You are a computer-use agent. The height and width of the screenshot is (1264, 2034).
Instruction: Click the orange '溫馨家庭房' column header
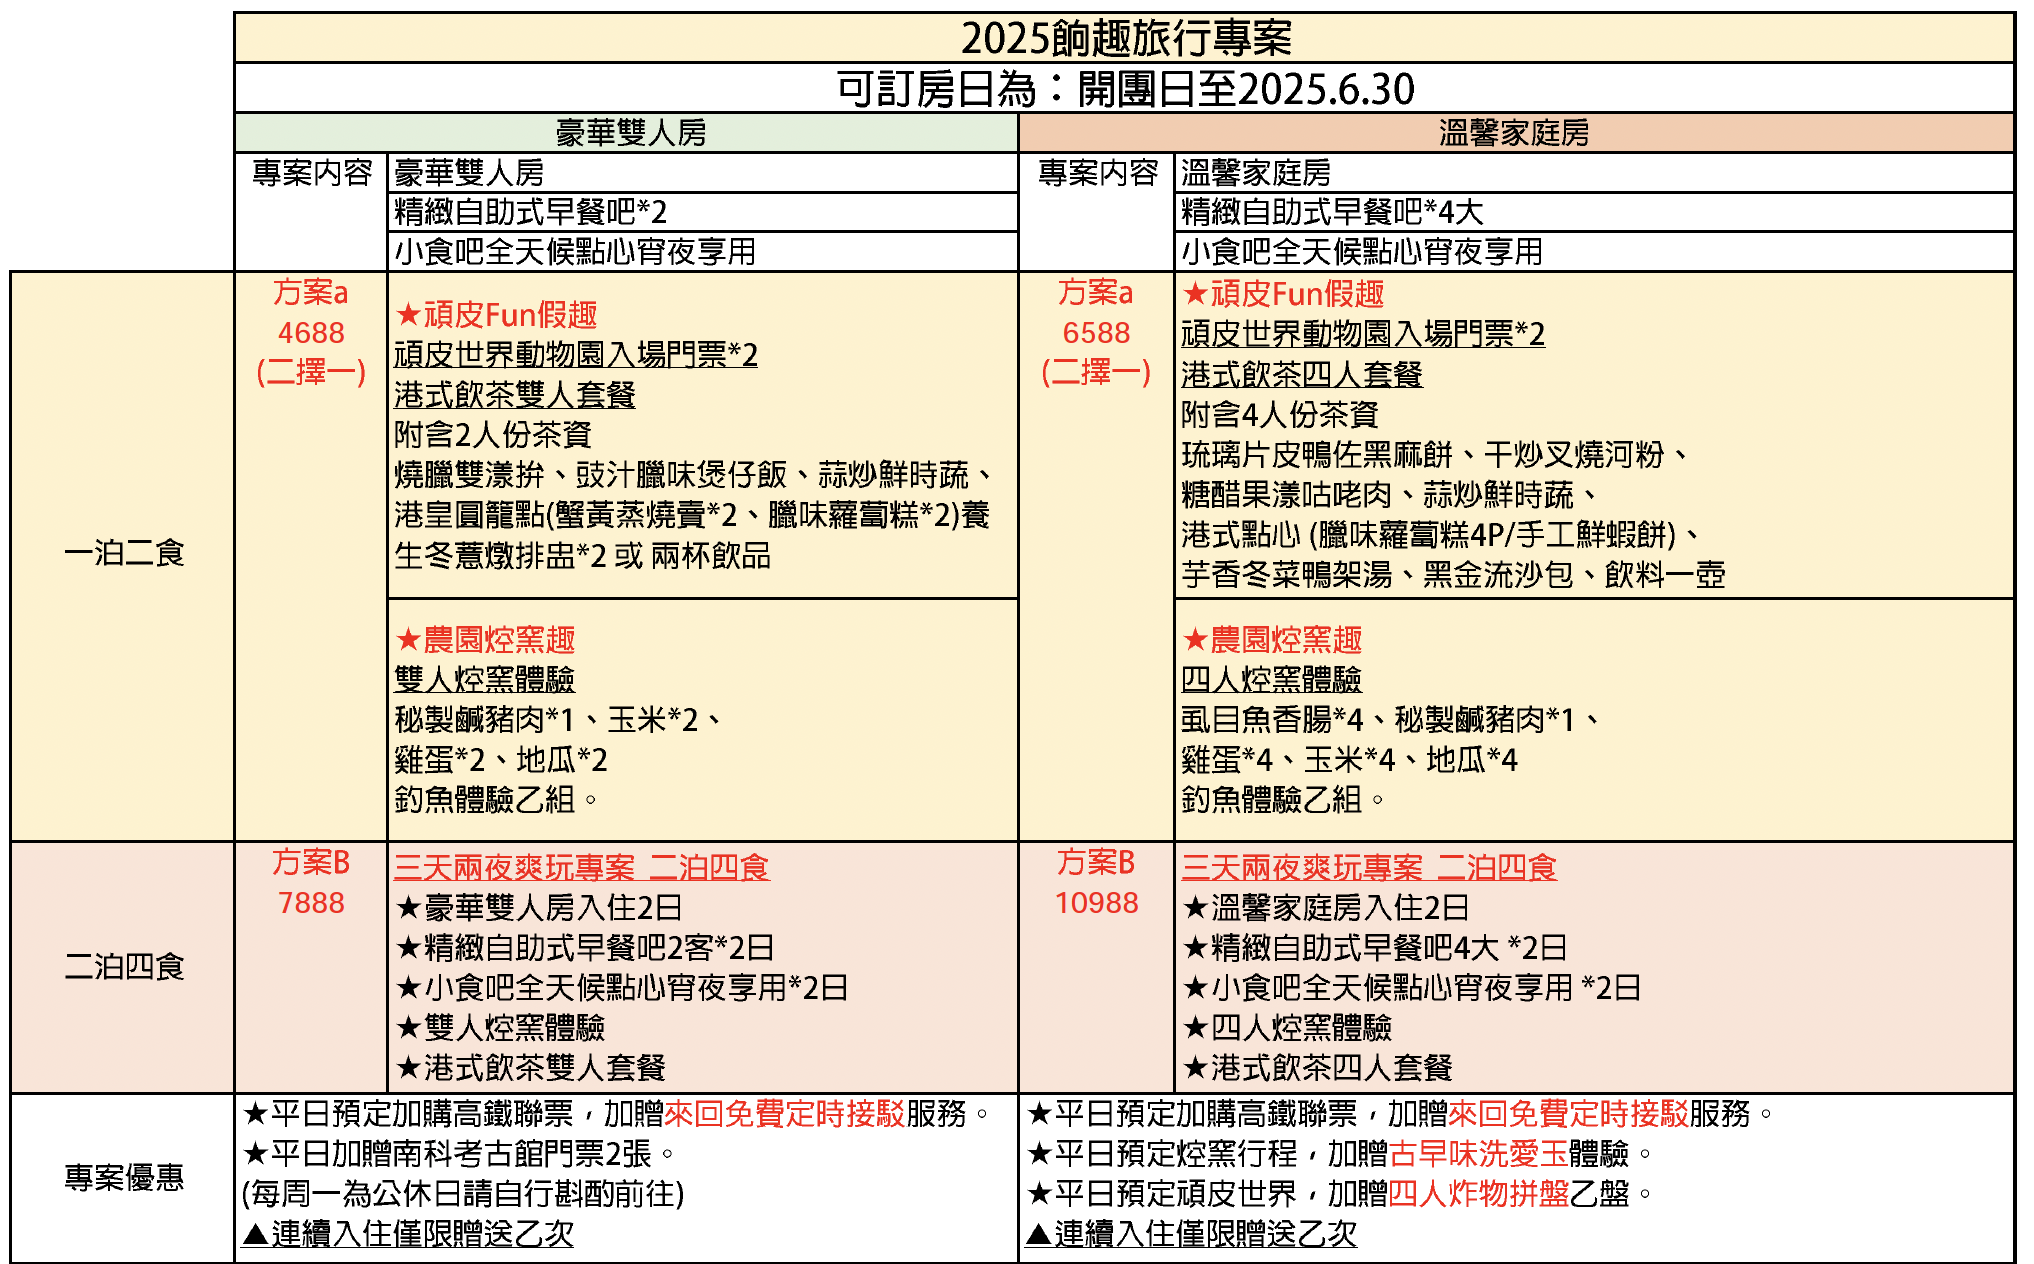[1514, 133]
